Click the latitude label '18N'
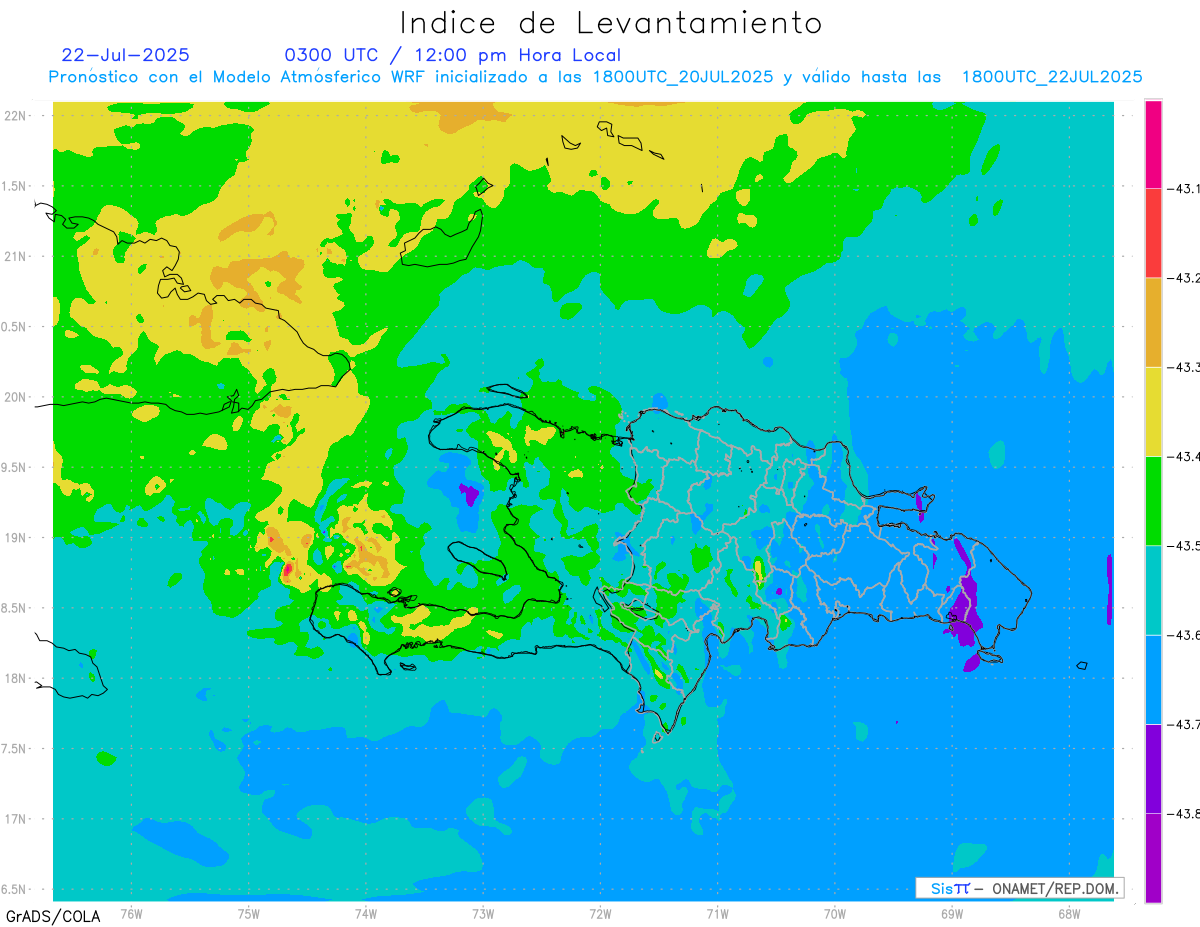Screen dimensions: 1200x927 pyautogui.click(x=17, y=678)
